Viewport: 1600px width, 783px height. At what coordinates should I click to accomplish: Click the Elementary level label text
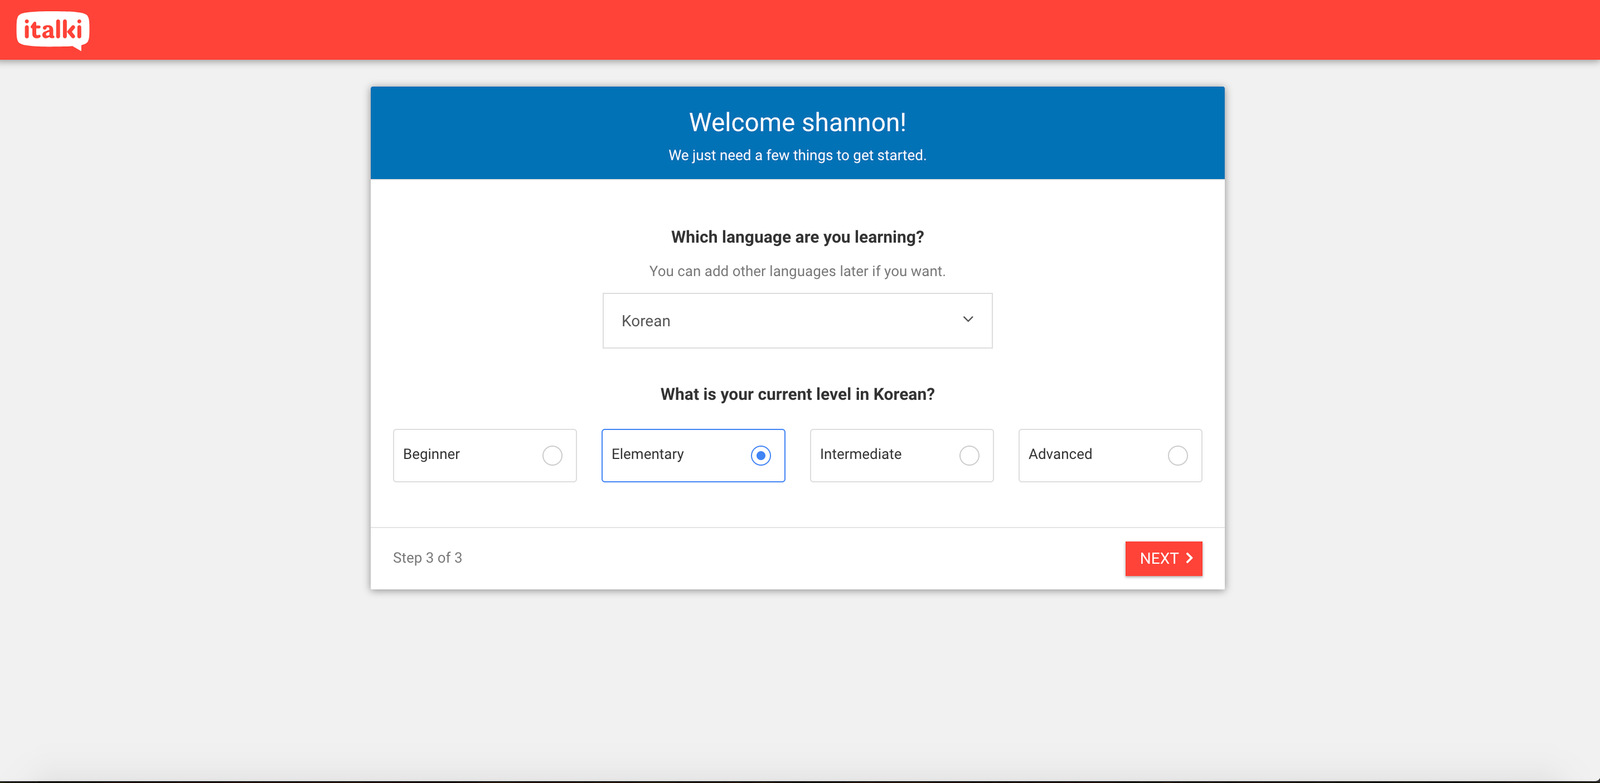click(647, 454)
